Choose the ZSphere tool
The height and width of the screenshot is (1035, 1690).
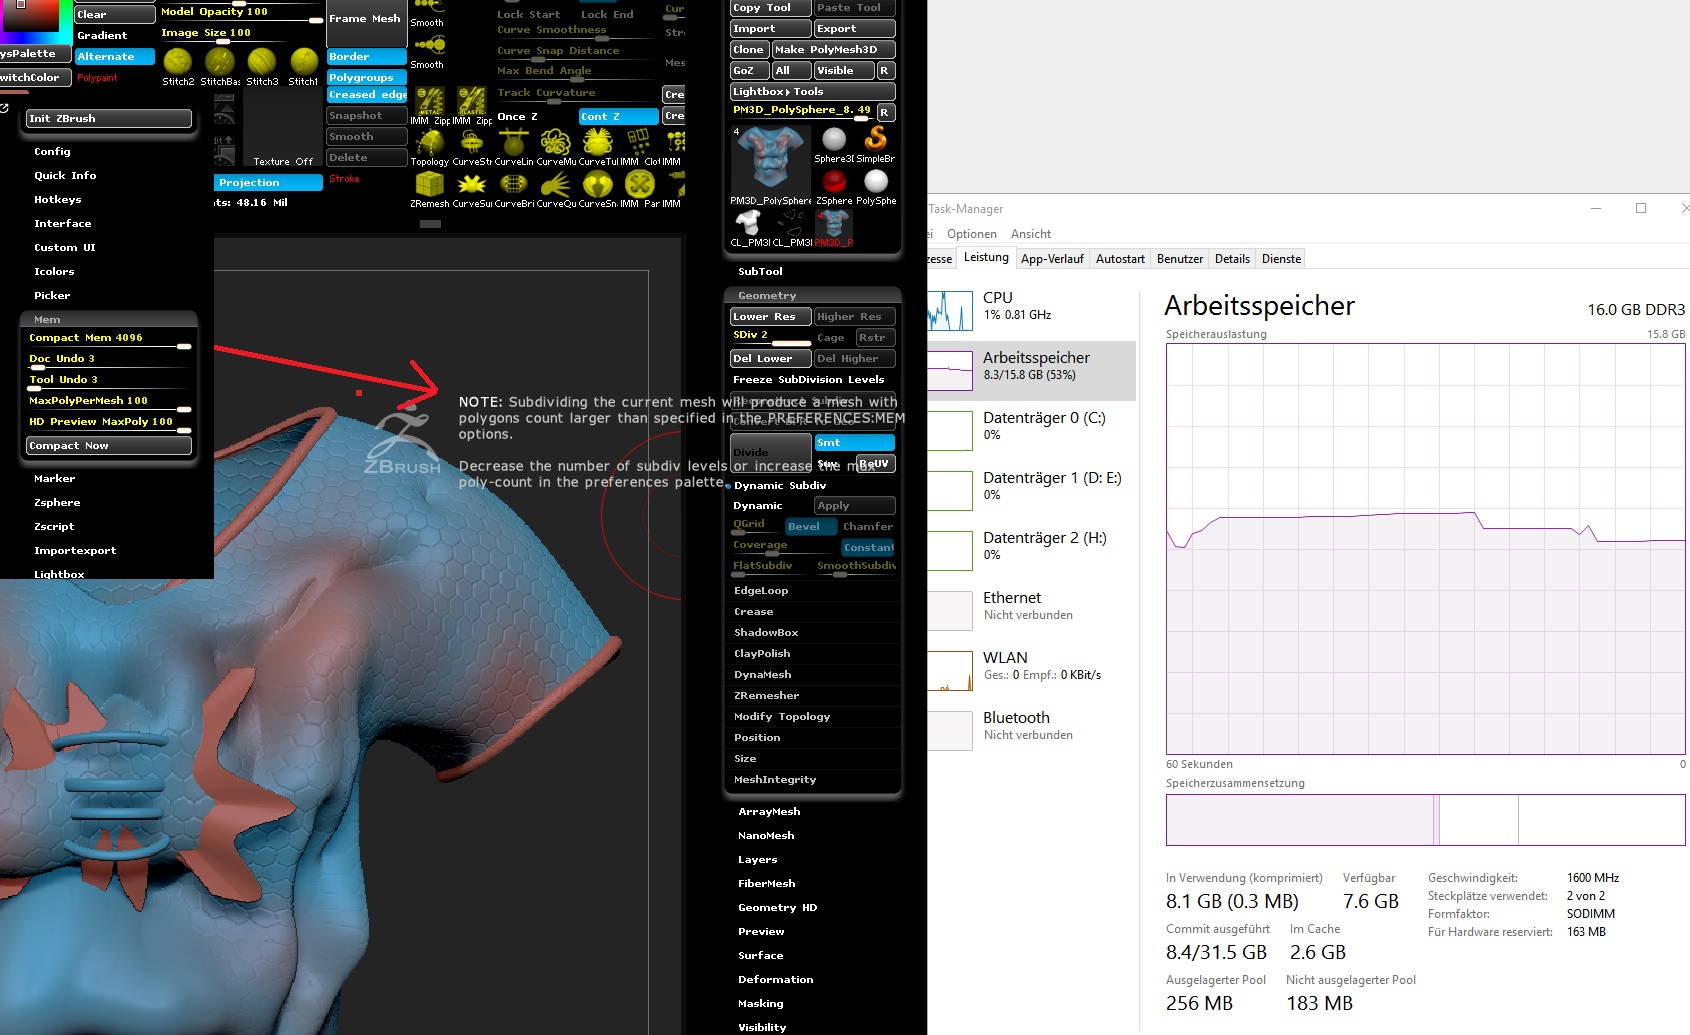(x=834, y=181)
